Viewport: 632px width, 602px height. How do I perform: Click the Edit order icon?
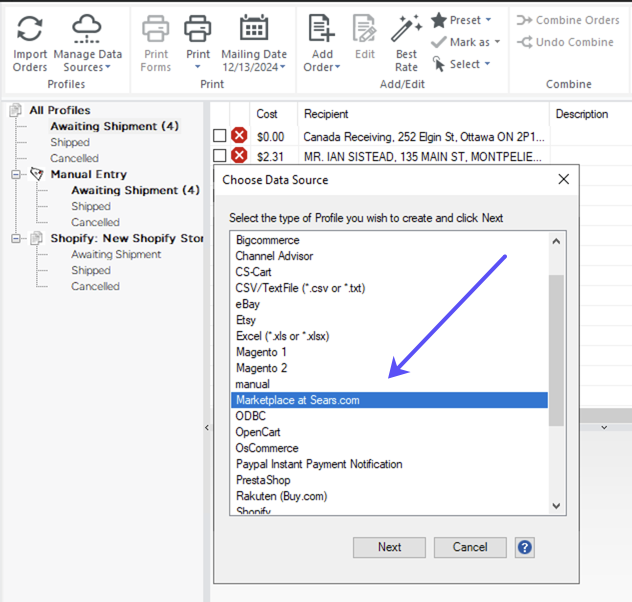click(x=365, y=28)
